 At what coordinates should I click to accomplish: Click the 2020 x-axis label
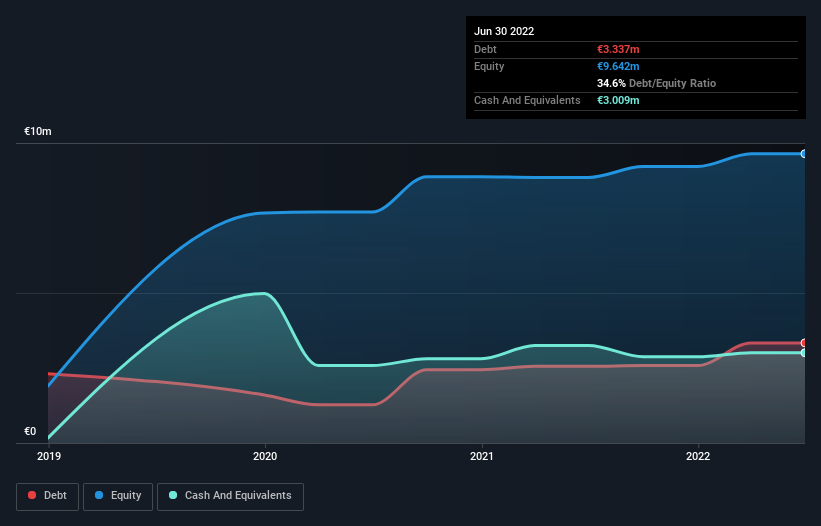click(x=265, y=456)
